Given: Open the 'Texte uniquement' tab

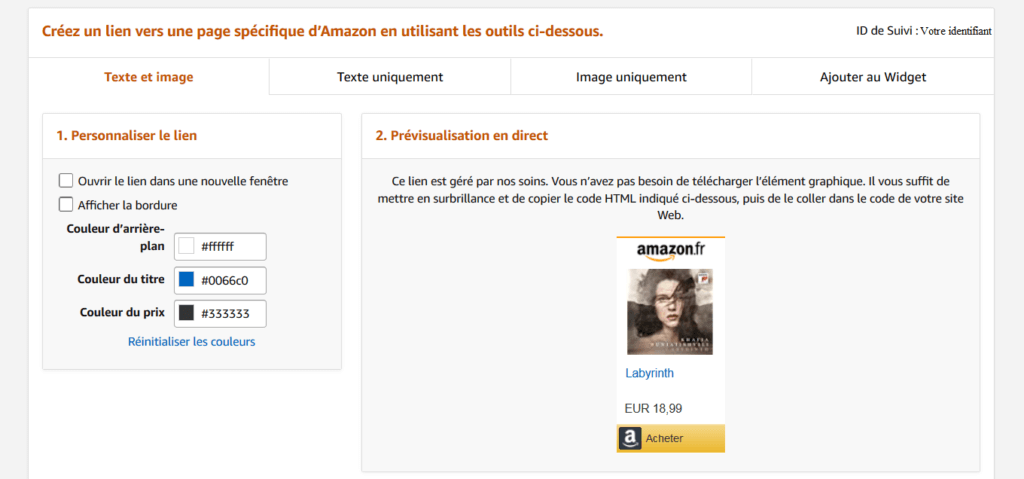Looking at the screenshot, I should (390, 77).
